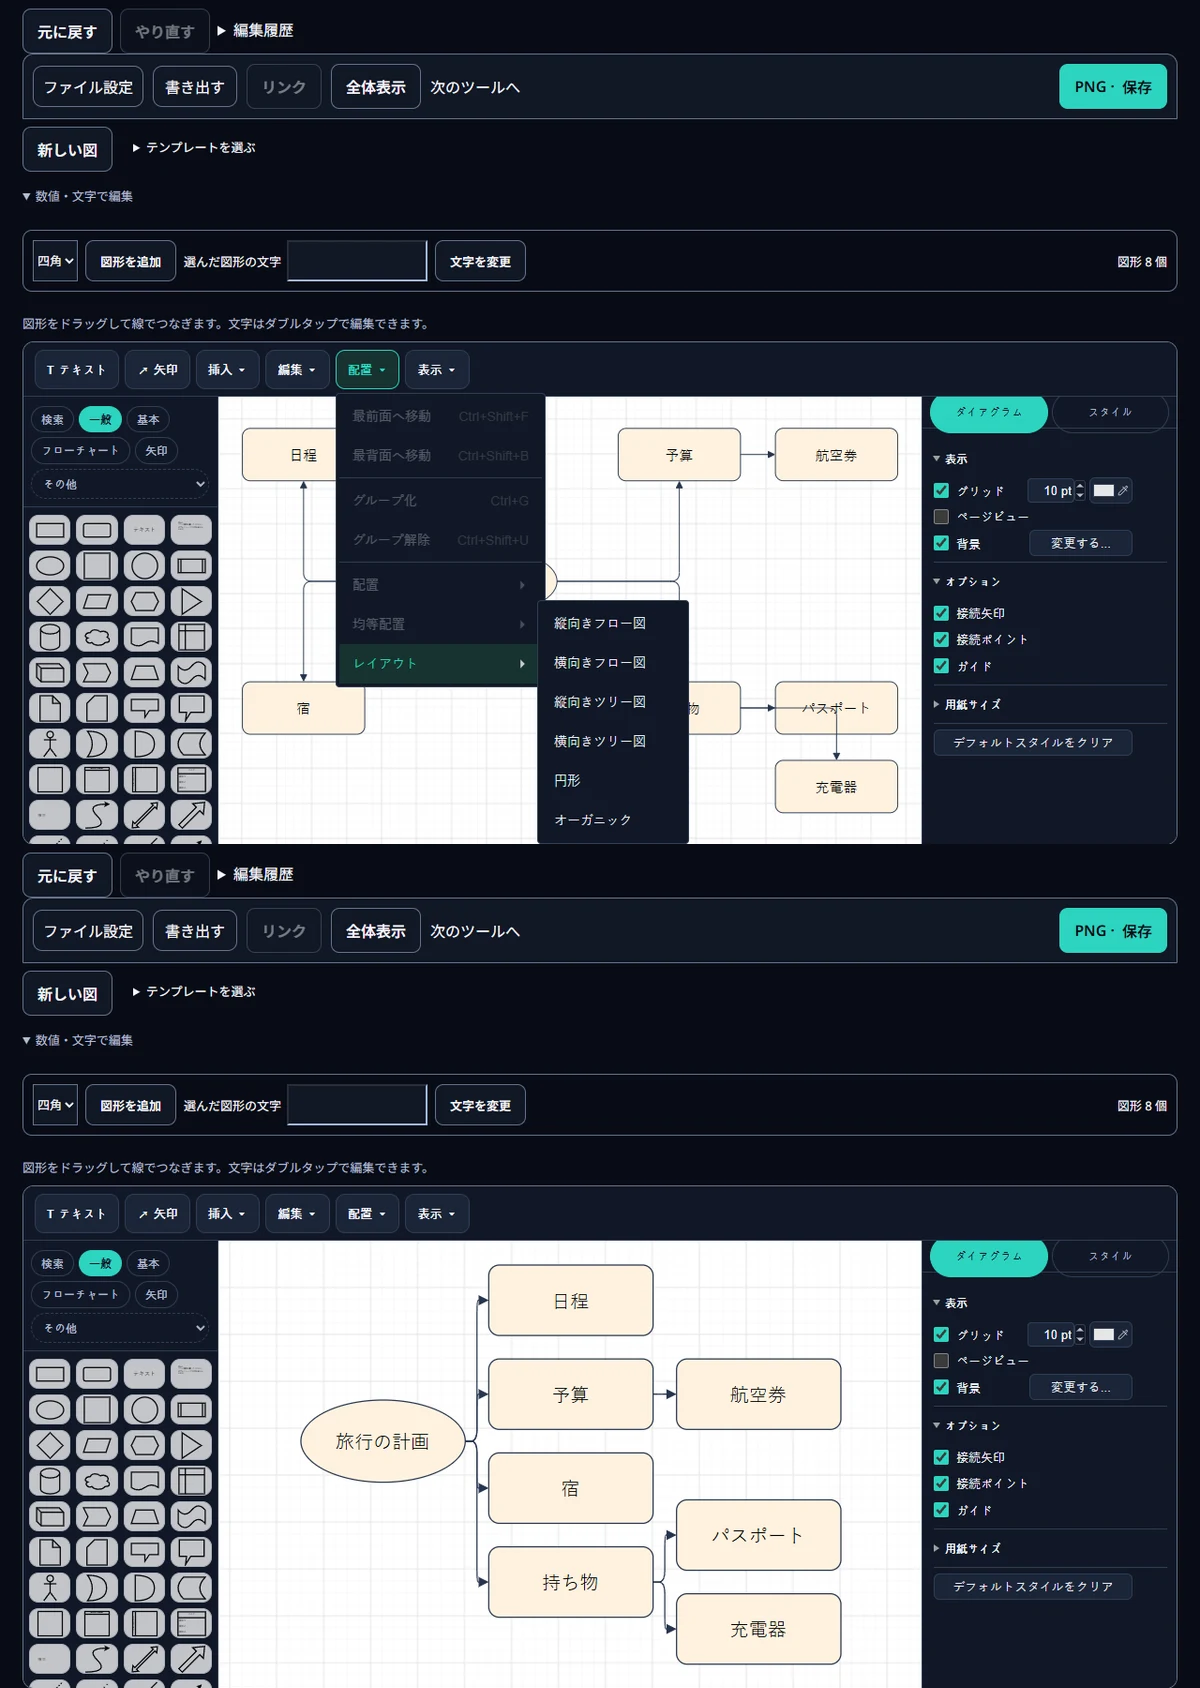This screenshot has height=1688, width=1200.
Task: Open grid color swatch in editor with 配置 menu open
Action: tap(1110, 491)
